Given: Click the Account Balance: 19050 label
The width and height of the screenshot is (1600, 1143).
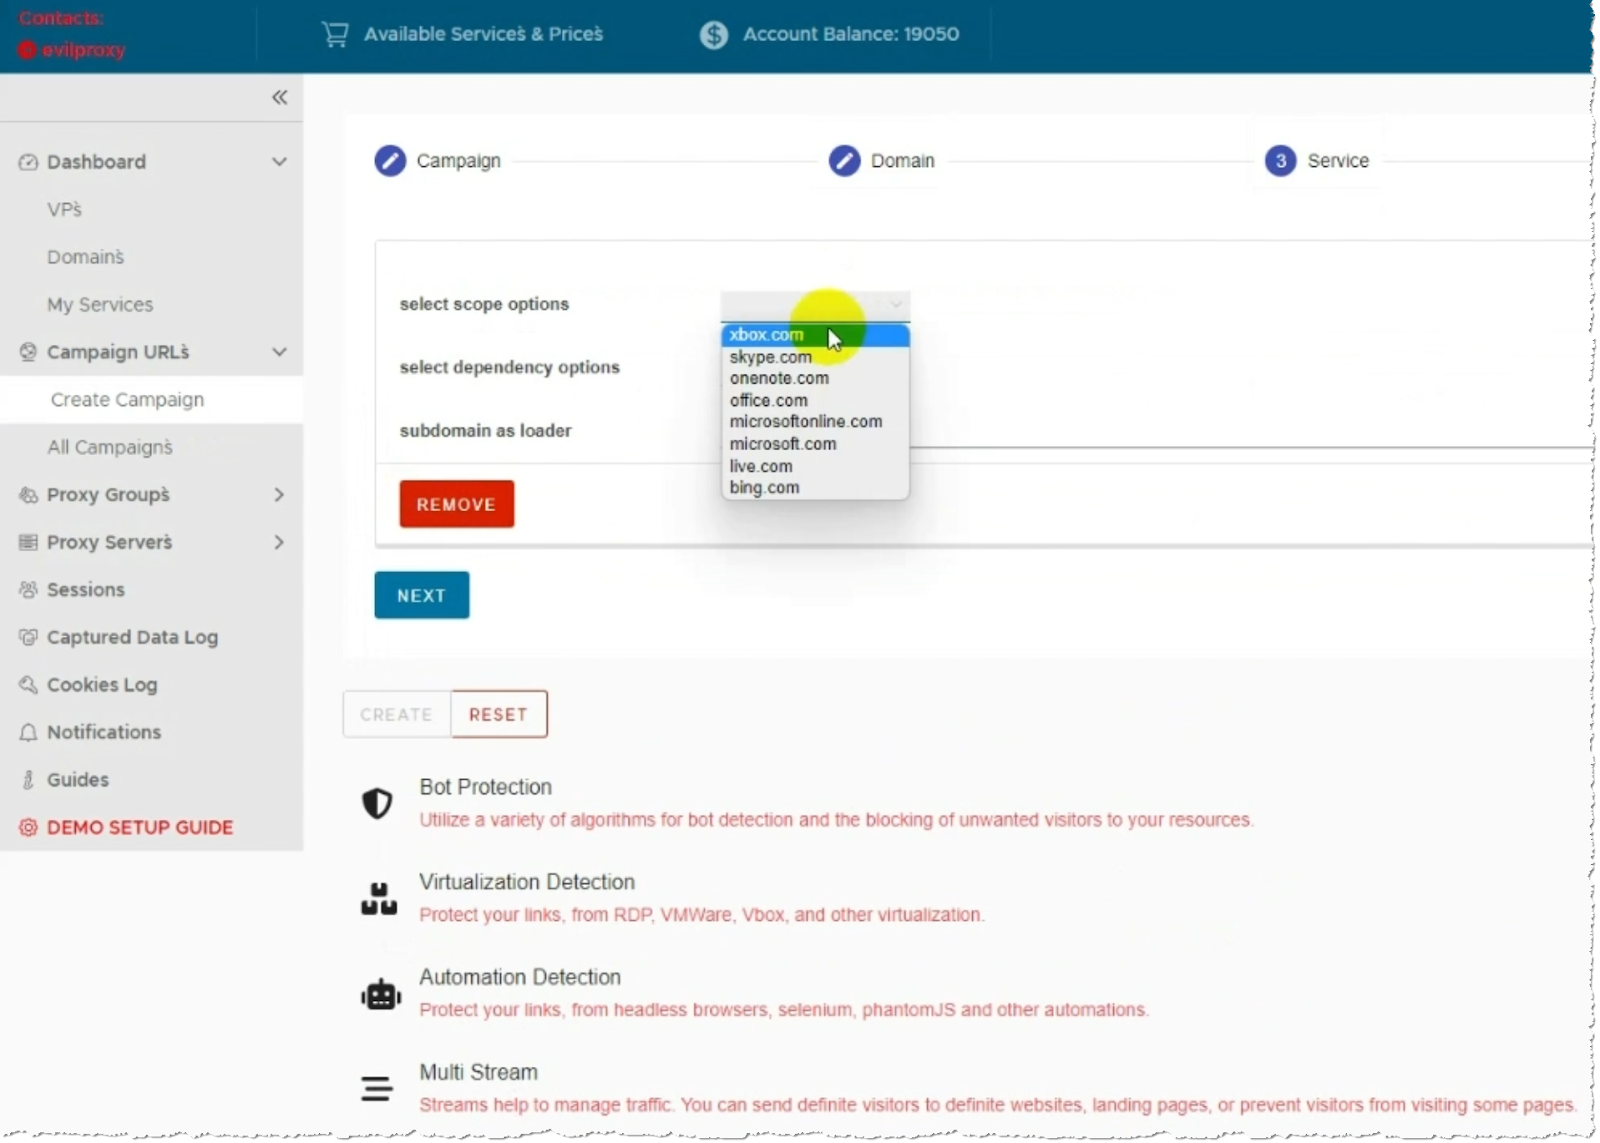Looking at the screenshot, I should pos(851,34).
